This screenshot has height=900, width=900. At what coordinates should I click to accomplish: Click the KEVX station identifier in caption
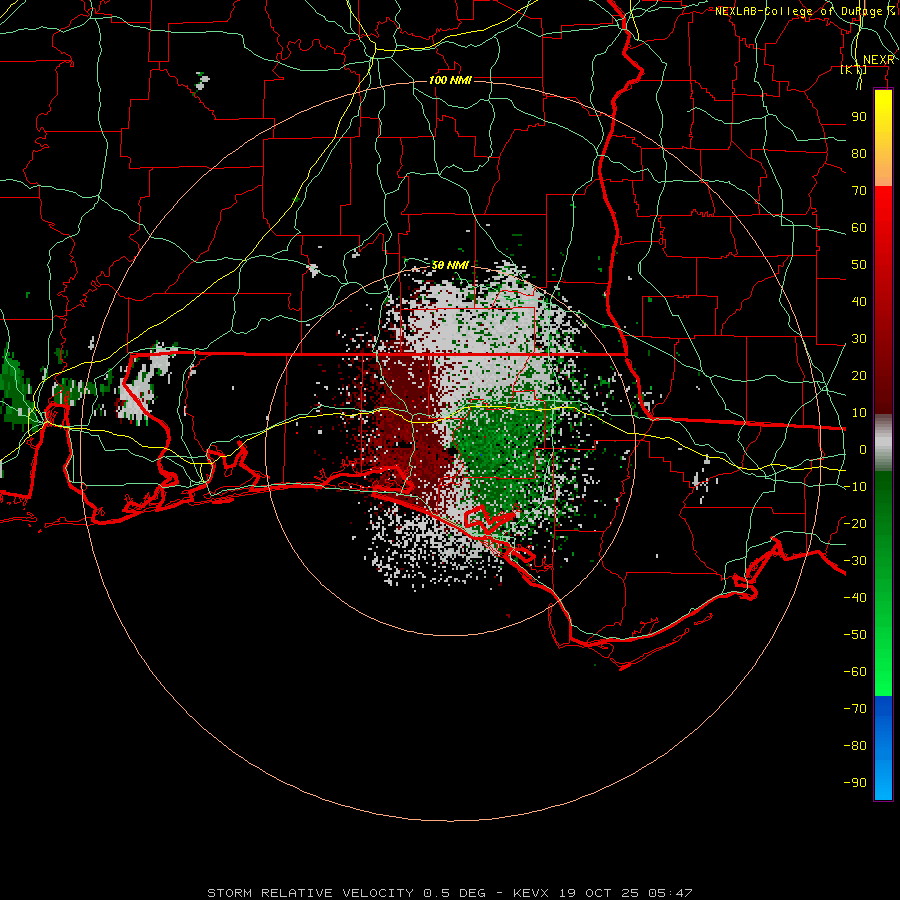[531, 893]
